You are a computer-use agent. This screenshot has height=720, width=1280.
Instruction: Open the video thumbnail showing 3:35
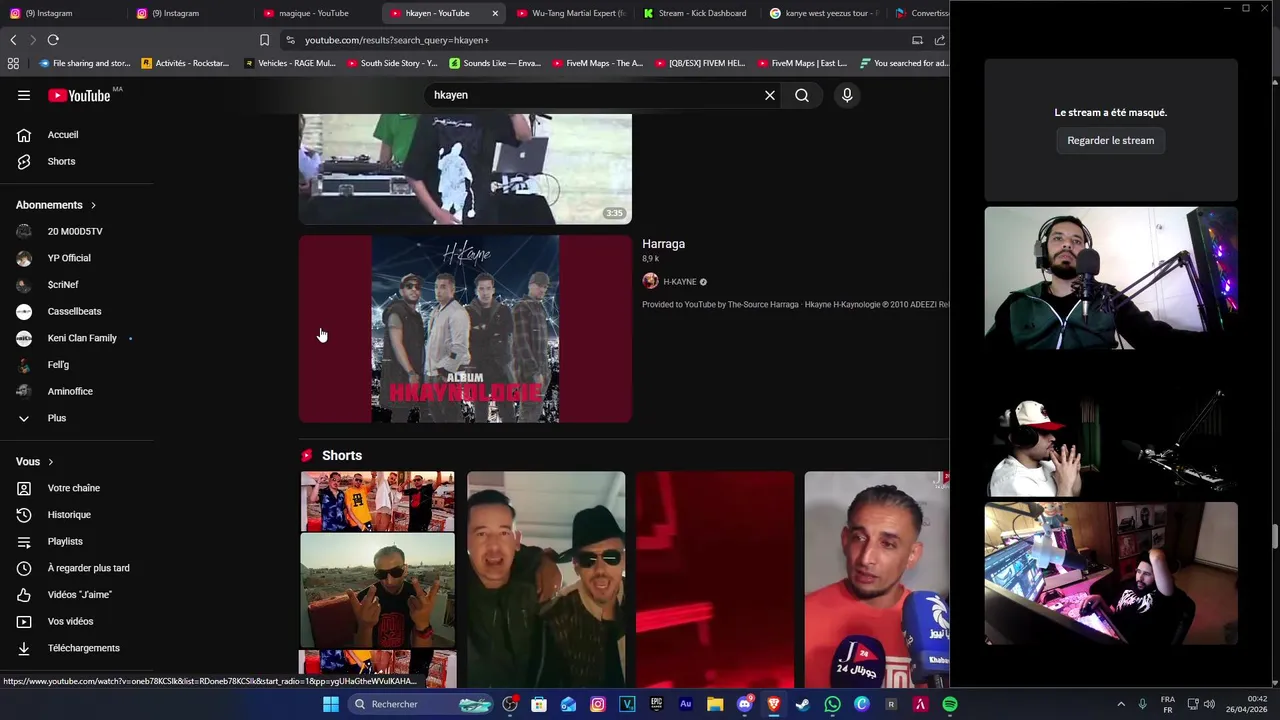pyautogui.click(x=465, y=169)
